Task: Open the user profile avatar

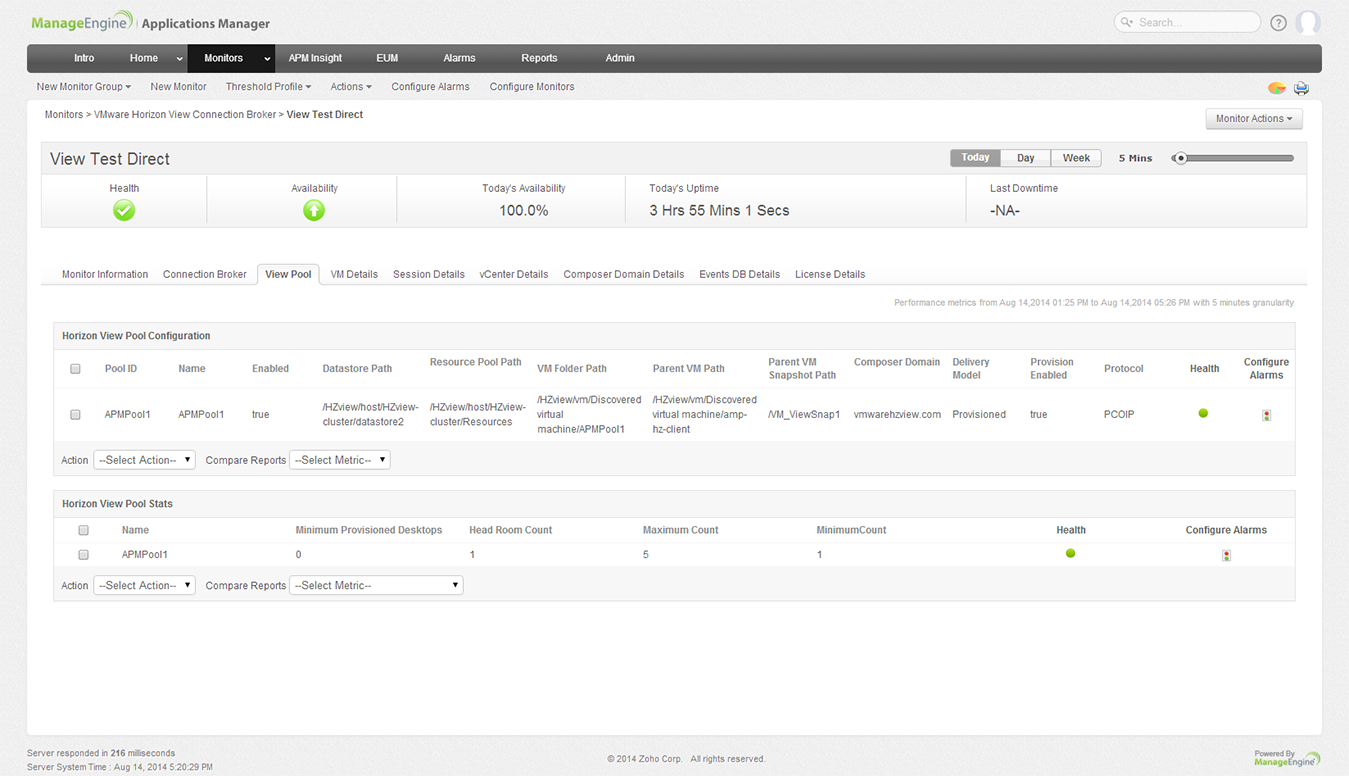Action: coord(1309,22)
